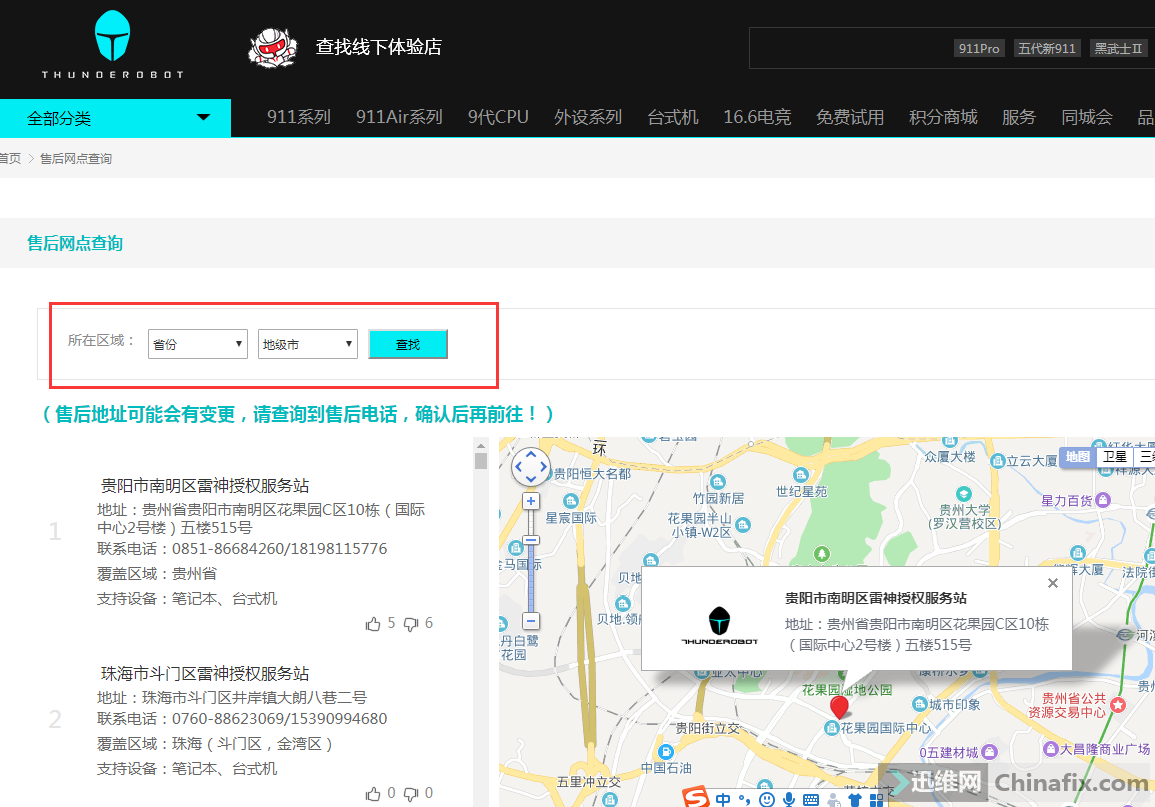
Task: Switch map to 地图 view
Action: point(1077,457)
